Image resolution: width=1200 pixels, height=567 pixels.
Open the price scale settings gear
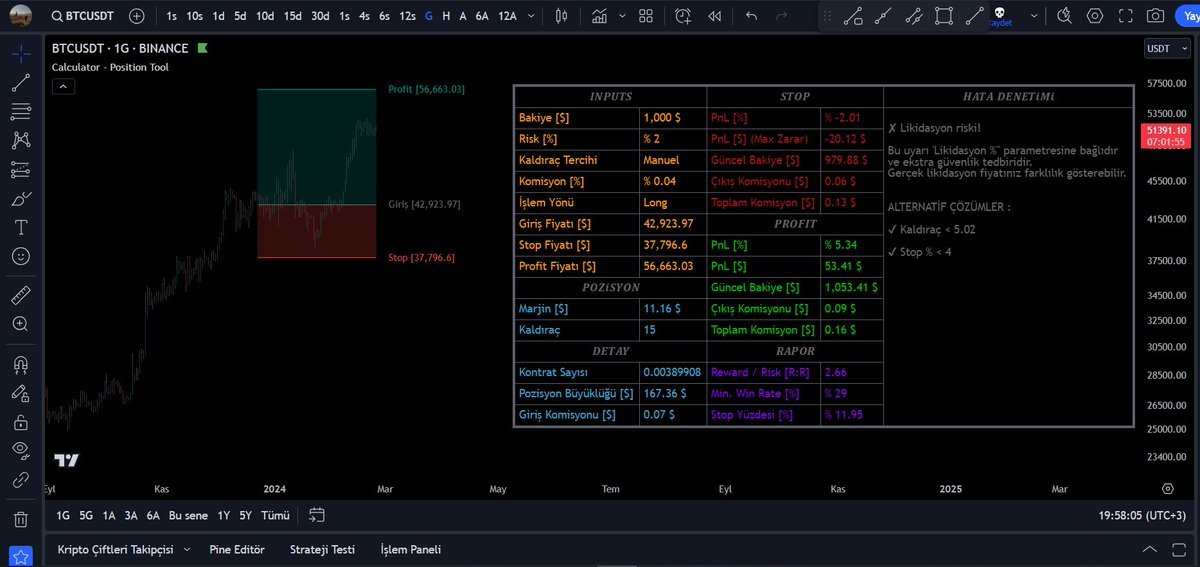click(1167, 488)
